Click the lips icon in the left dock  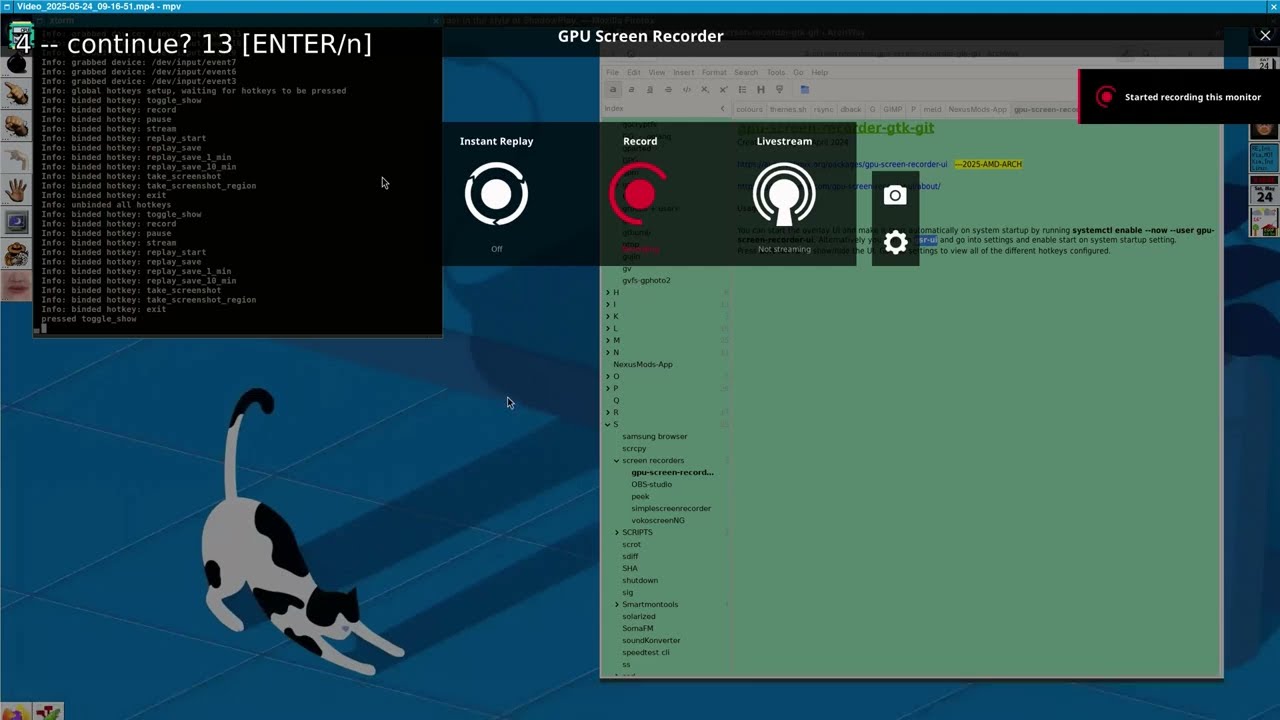click(x=16, y=284)
